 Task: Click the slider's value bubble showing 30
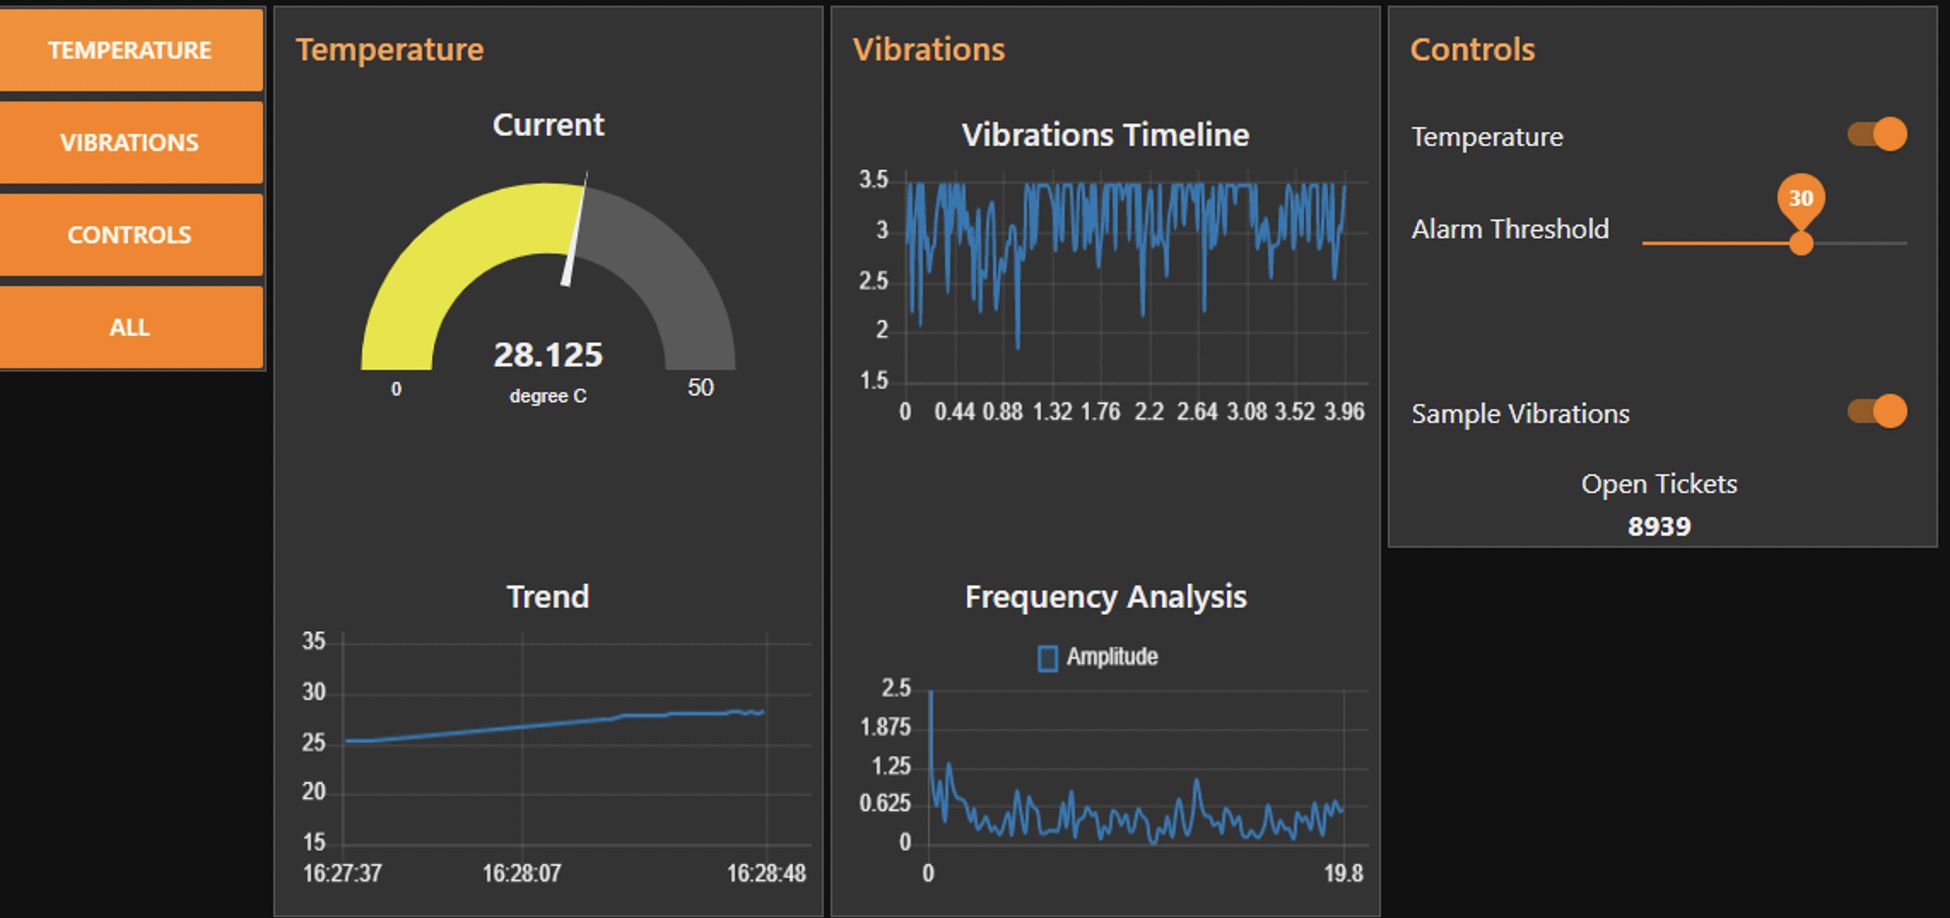(x=1801, y=198)
